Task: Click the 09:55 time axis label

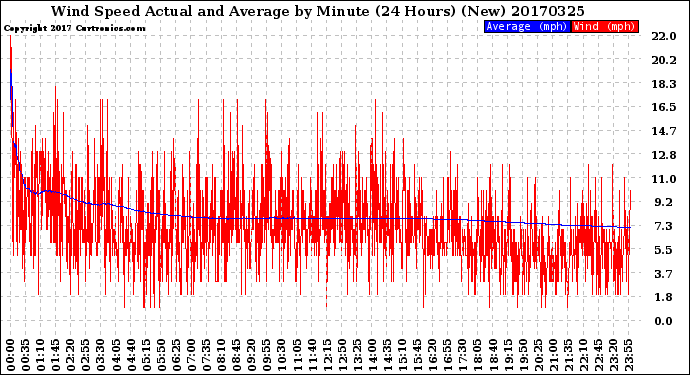Action: [x=267, y=355]
